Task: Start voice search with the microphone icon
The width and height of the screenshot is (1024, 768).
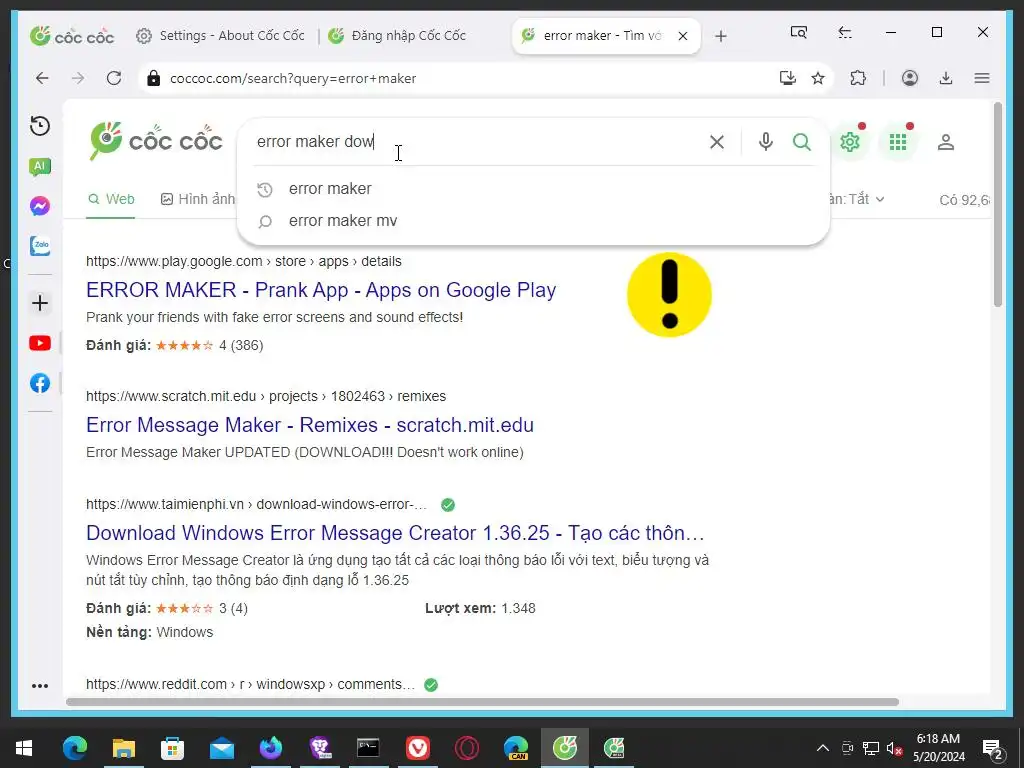Action: click(x=765, y=142)
